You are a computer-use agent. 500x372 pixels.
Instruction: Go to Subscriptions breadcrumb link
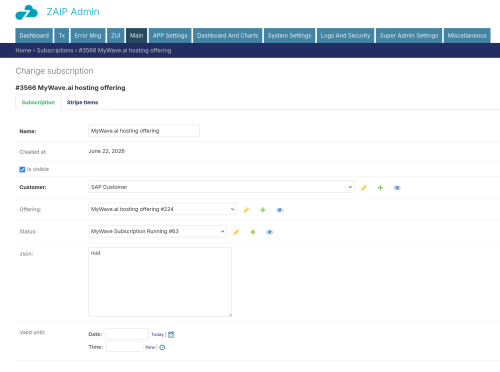point(55,50)
